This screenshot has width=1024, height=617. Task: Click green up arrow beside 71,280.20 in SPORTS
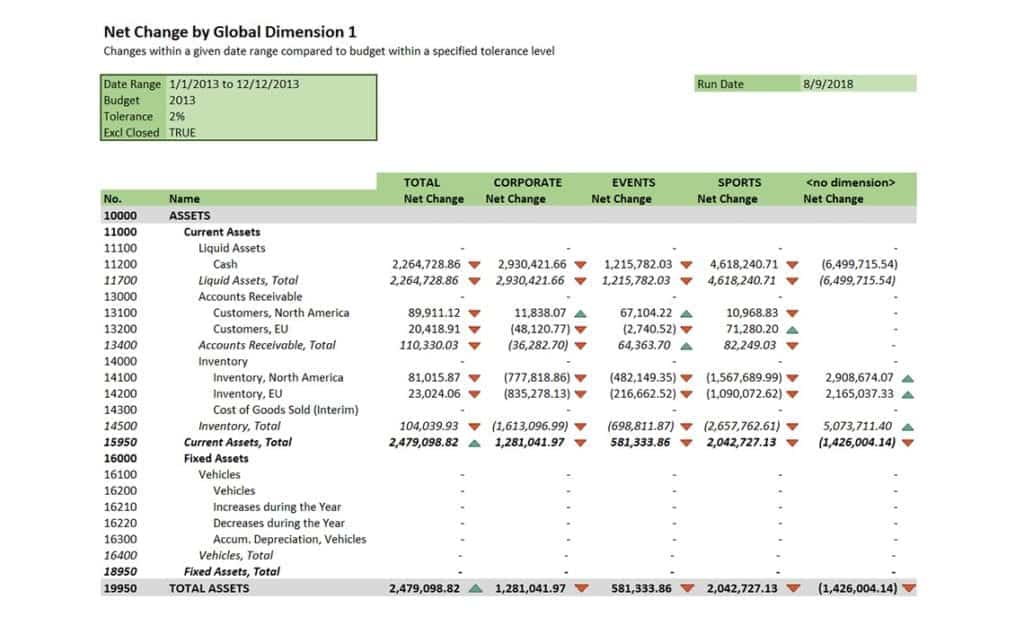pos(792,329)
